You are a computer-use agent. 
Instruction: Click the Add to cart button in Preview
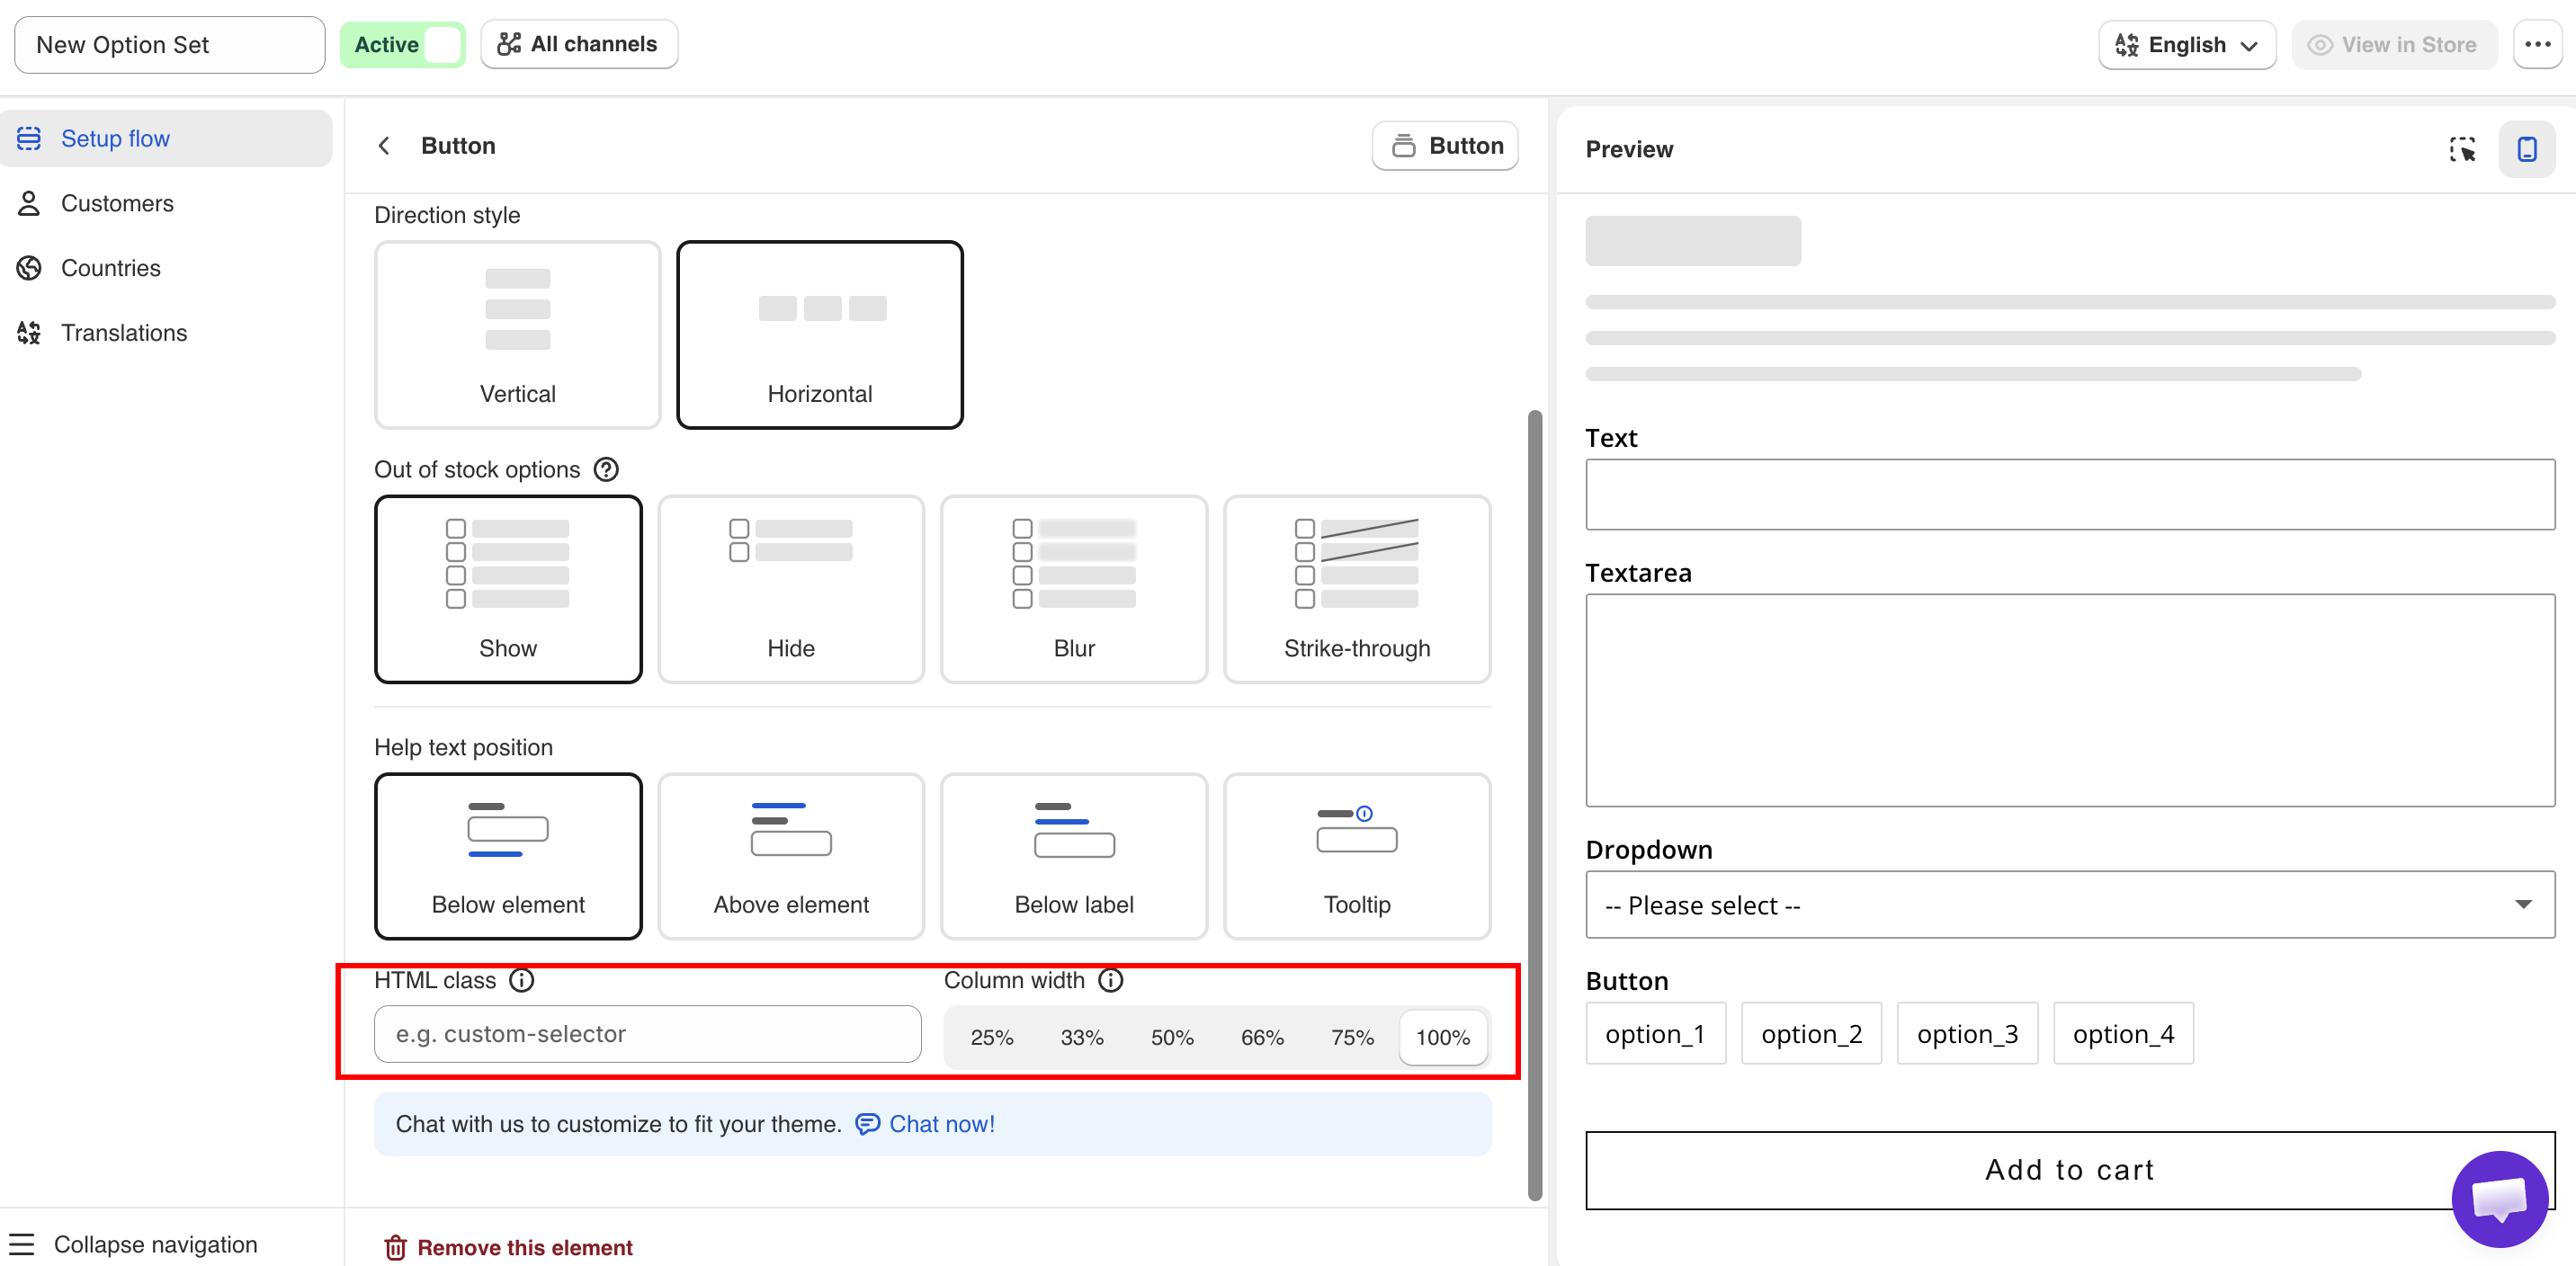click(x=2070, y=1170)
